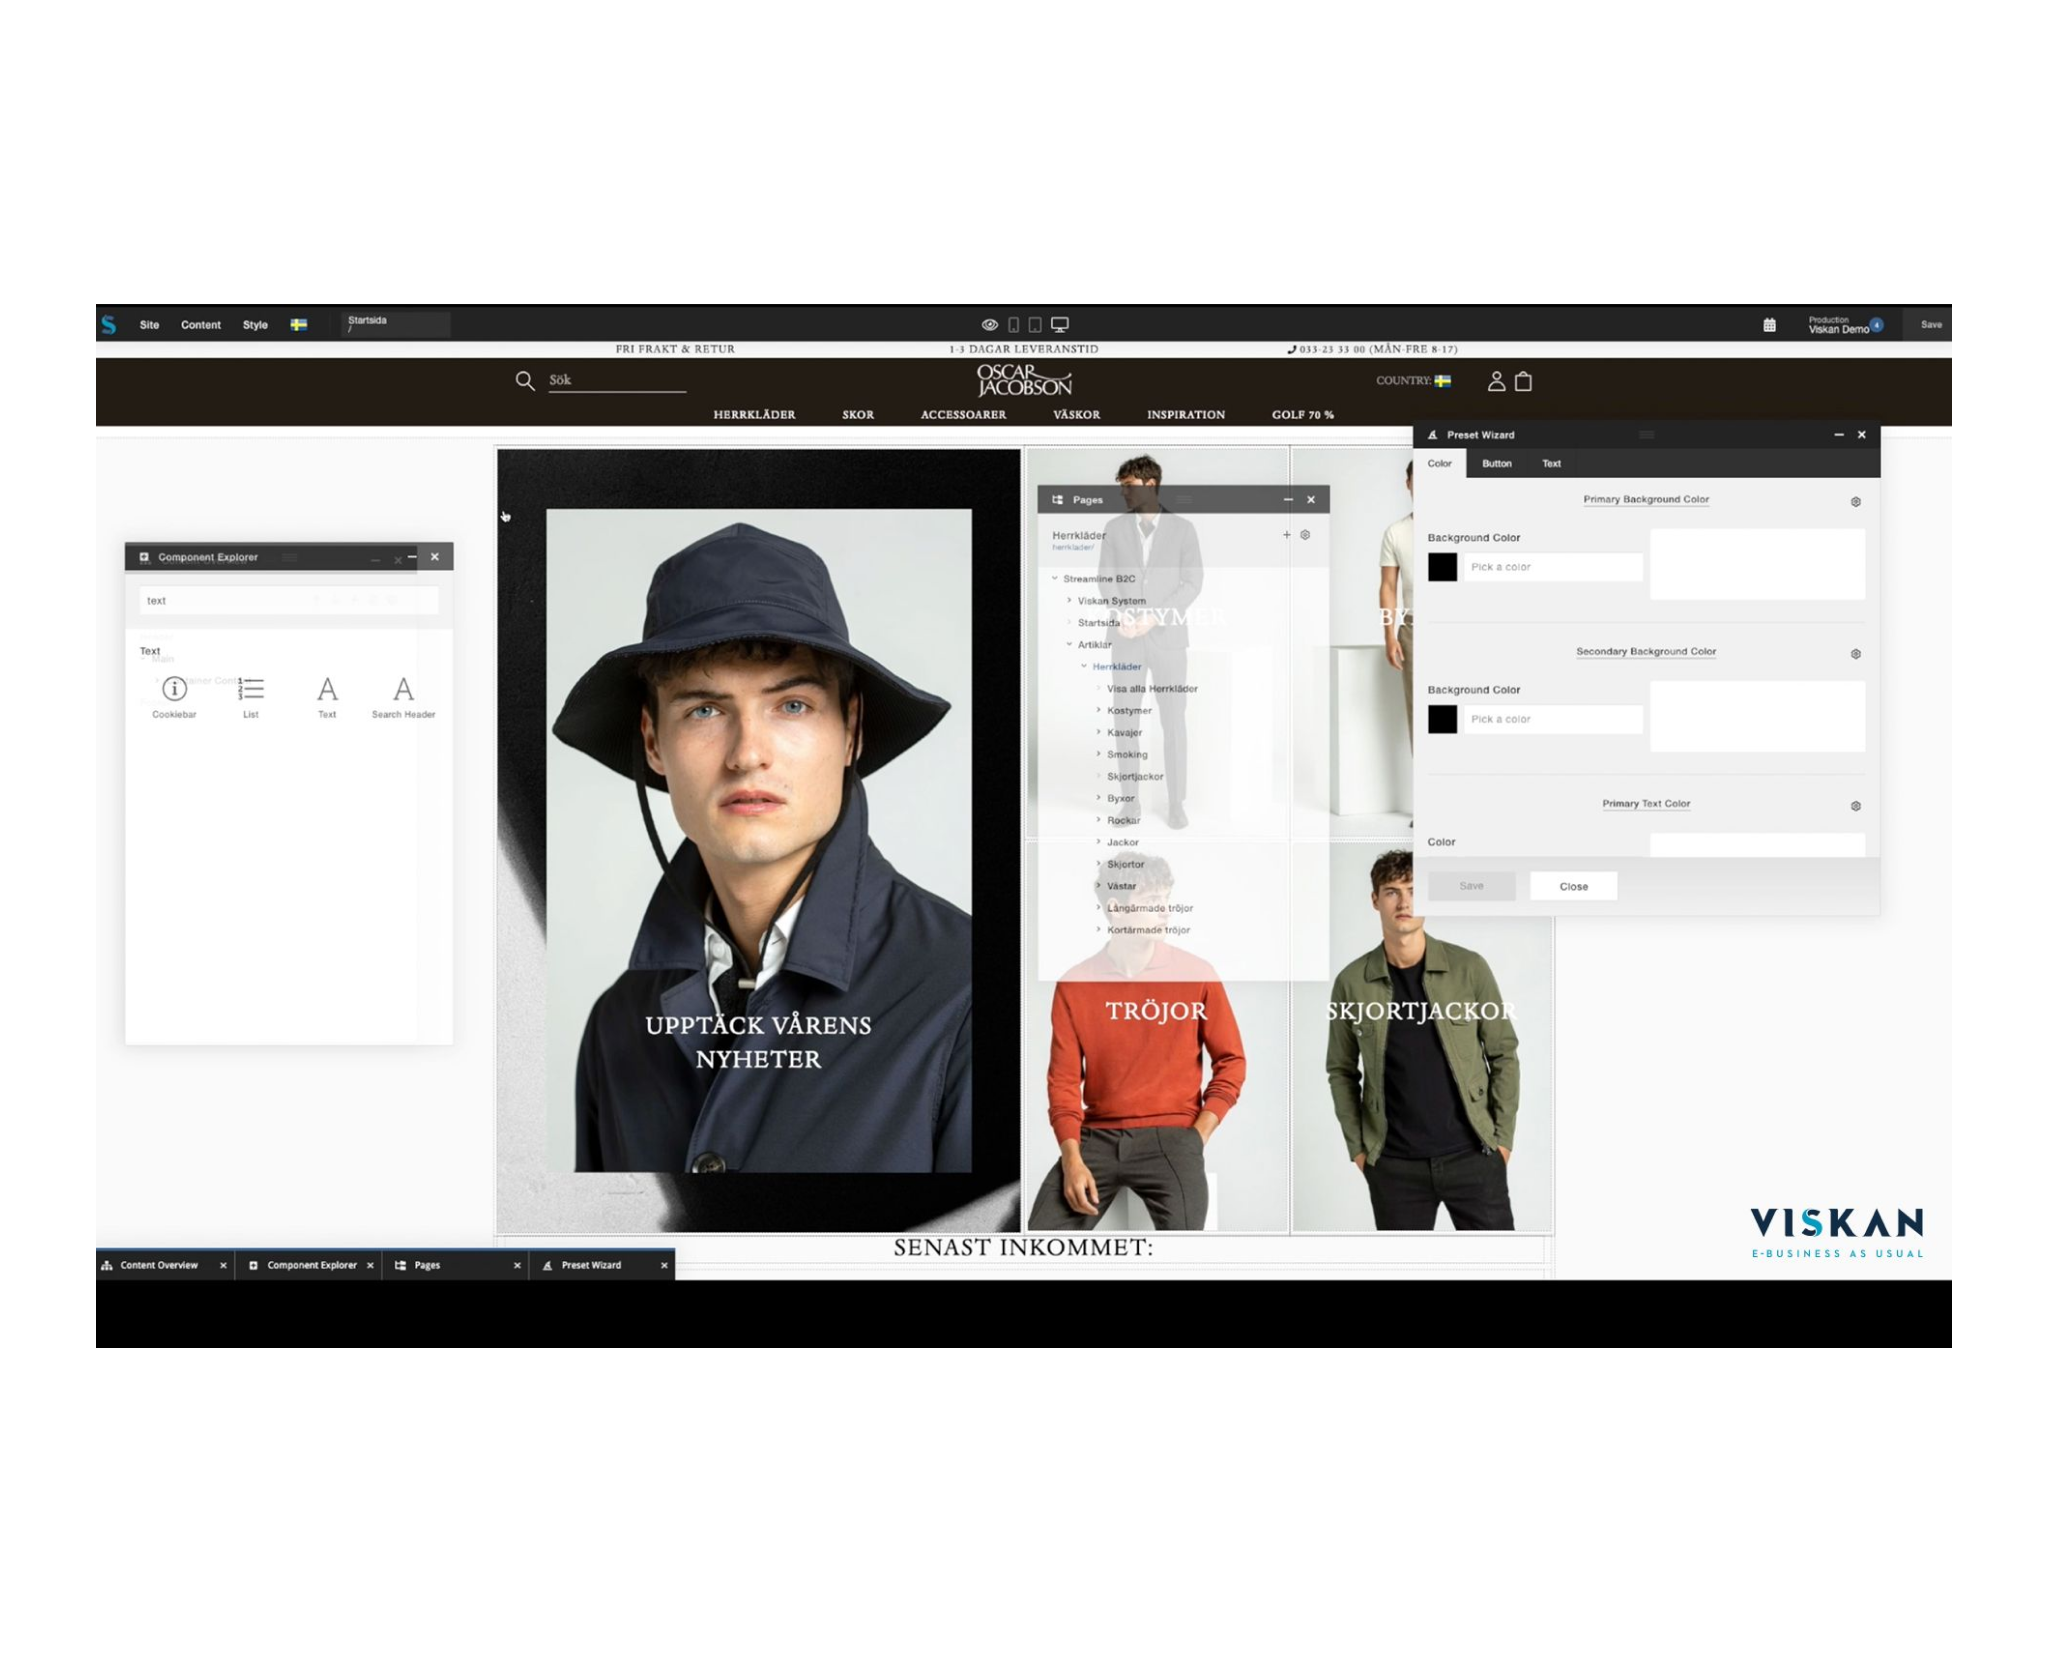Open Primary Background Color settings gear
This screenshot has width=2048, height=1656.
[1855, 502]
